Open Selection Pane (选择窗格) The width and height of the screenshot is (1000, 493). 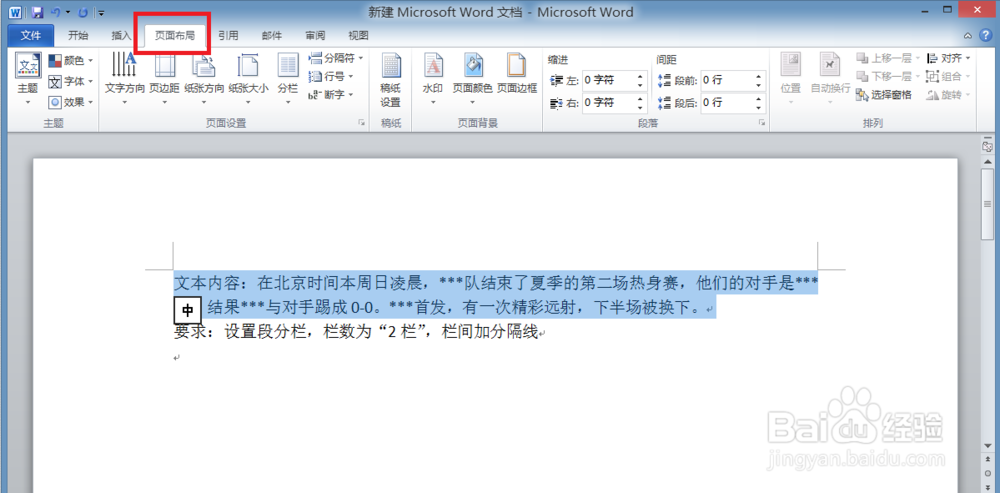tap(885, 95)
